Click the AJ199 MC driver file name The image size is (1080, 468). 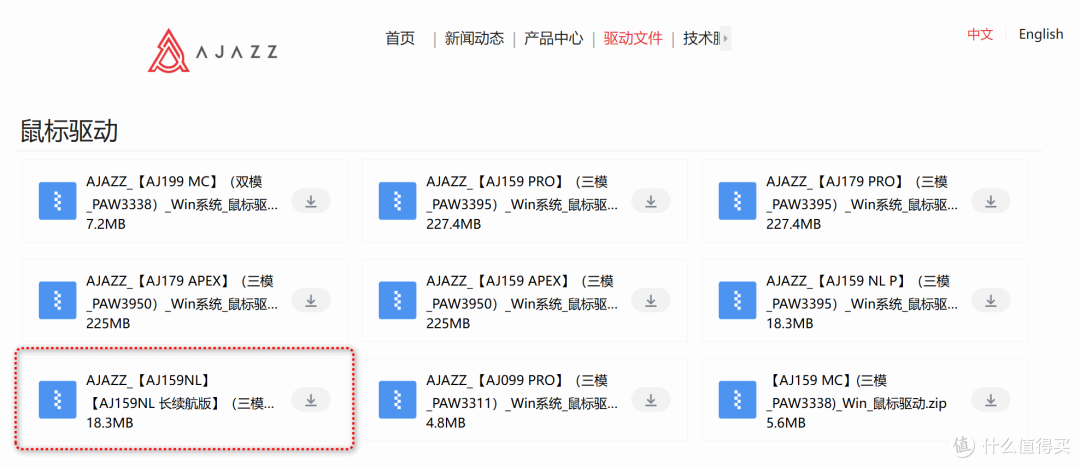(x=182, y=194)
